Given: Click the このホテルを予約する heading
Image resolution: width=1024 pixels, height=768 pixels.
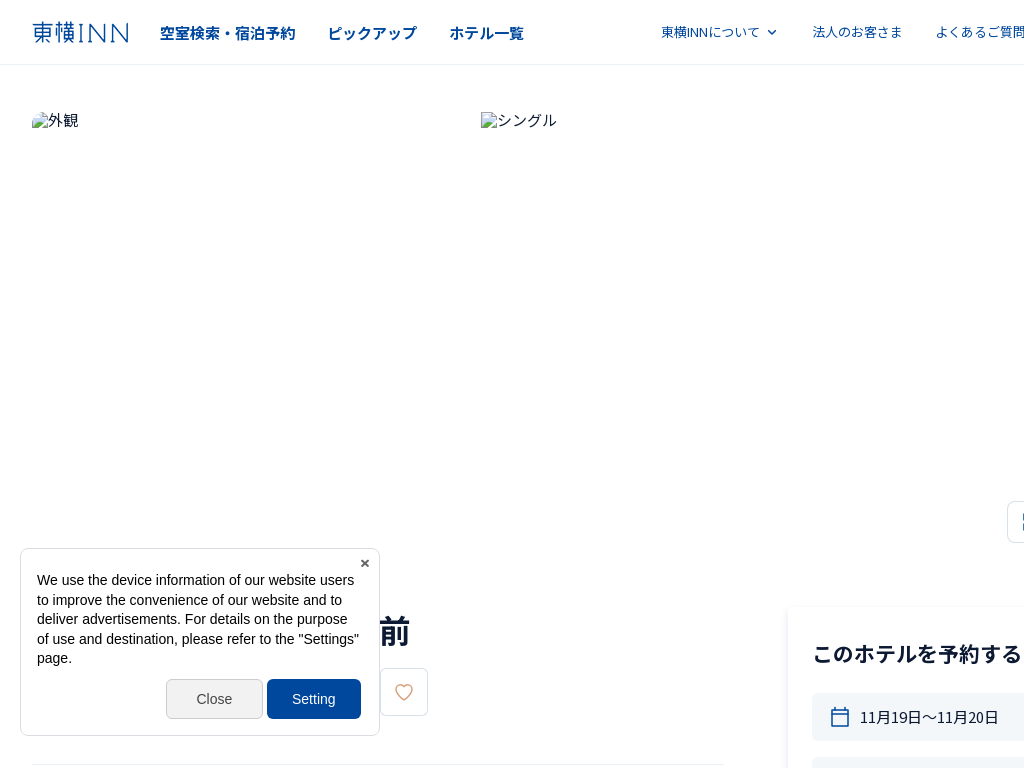Looking at the screenshot, I should click(916, 654).
